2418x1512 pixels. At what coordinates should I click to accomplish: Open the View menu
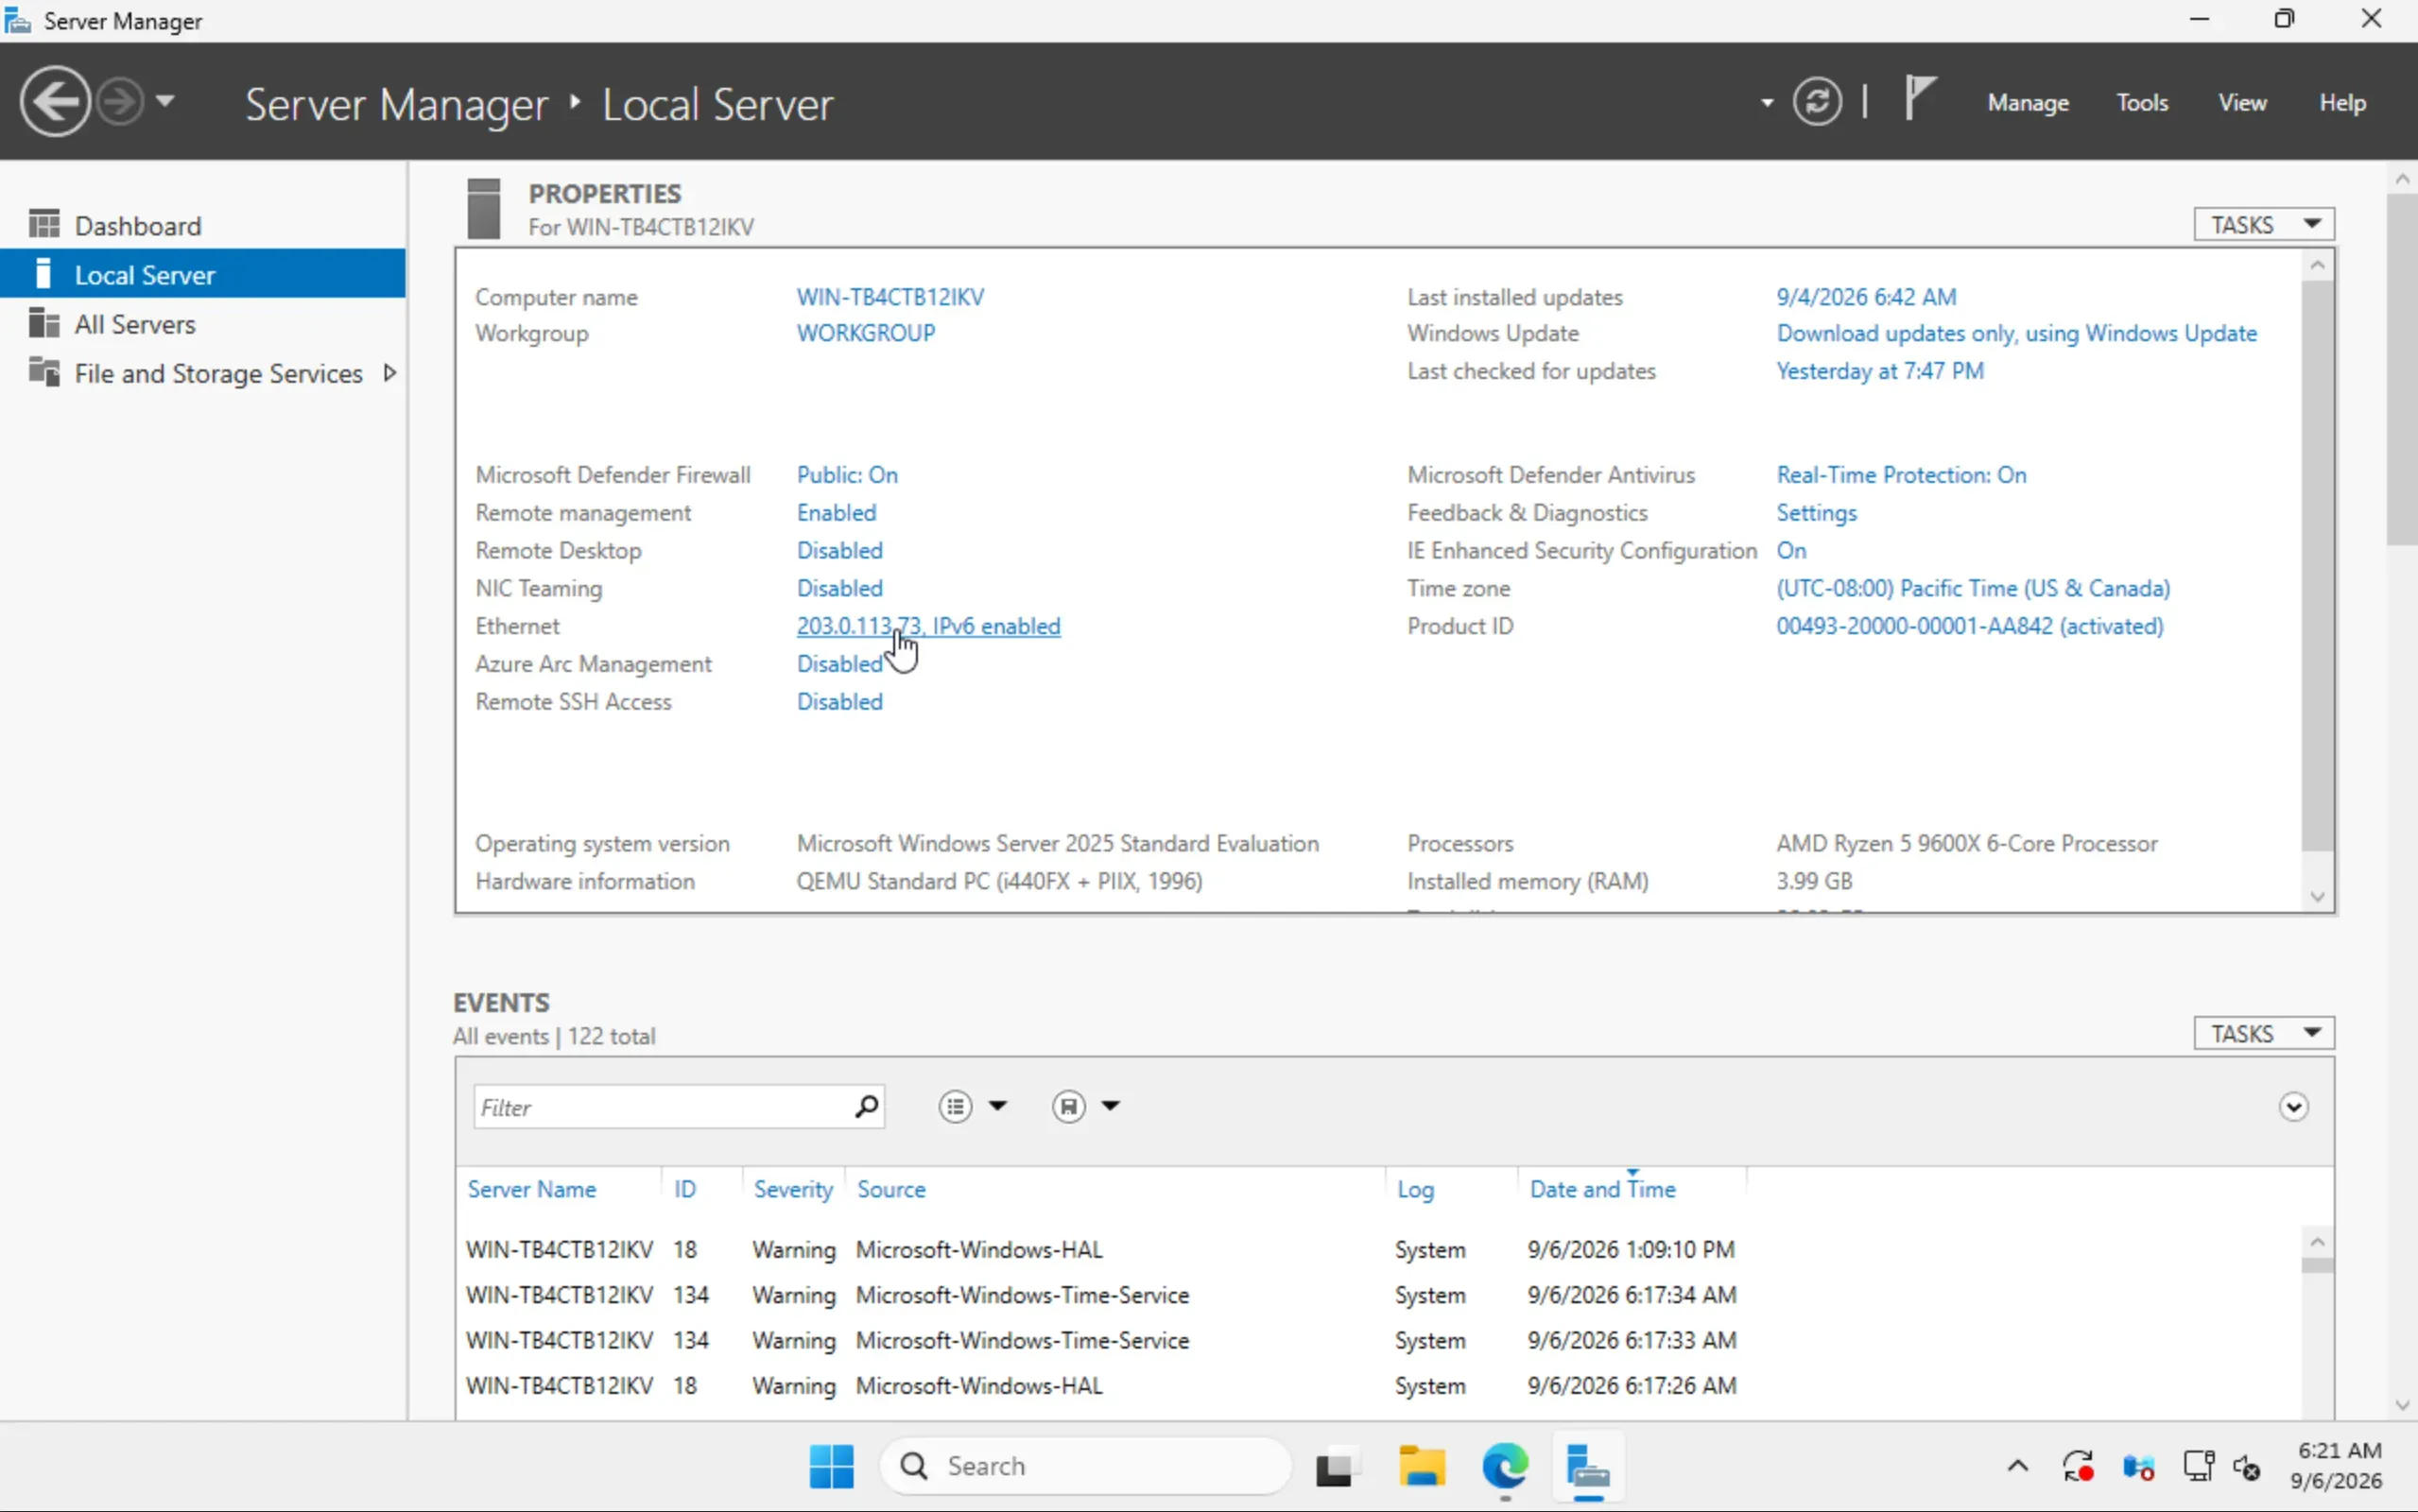click(2242, 102)
